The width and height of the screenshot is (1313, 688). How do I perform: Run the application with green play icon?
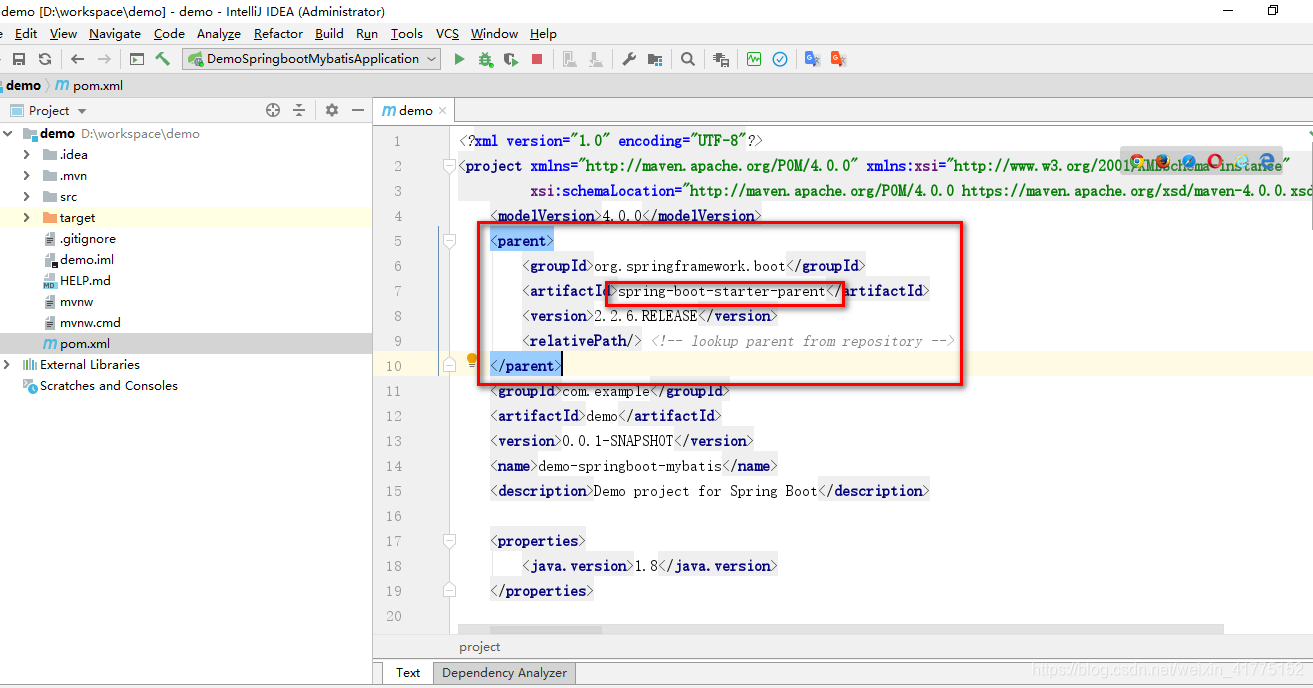pos(459,59)
